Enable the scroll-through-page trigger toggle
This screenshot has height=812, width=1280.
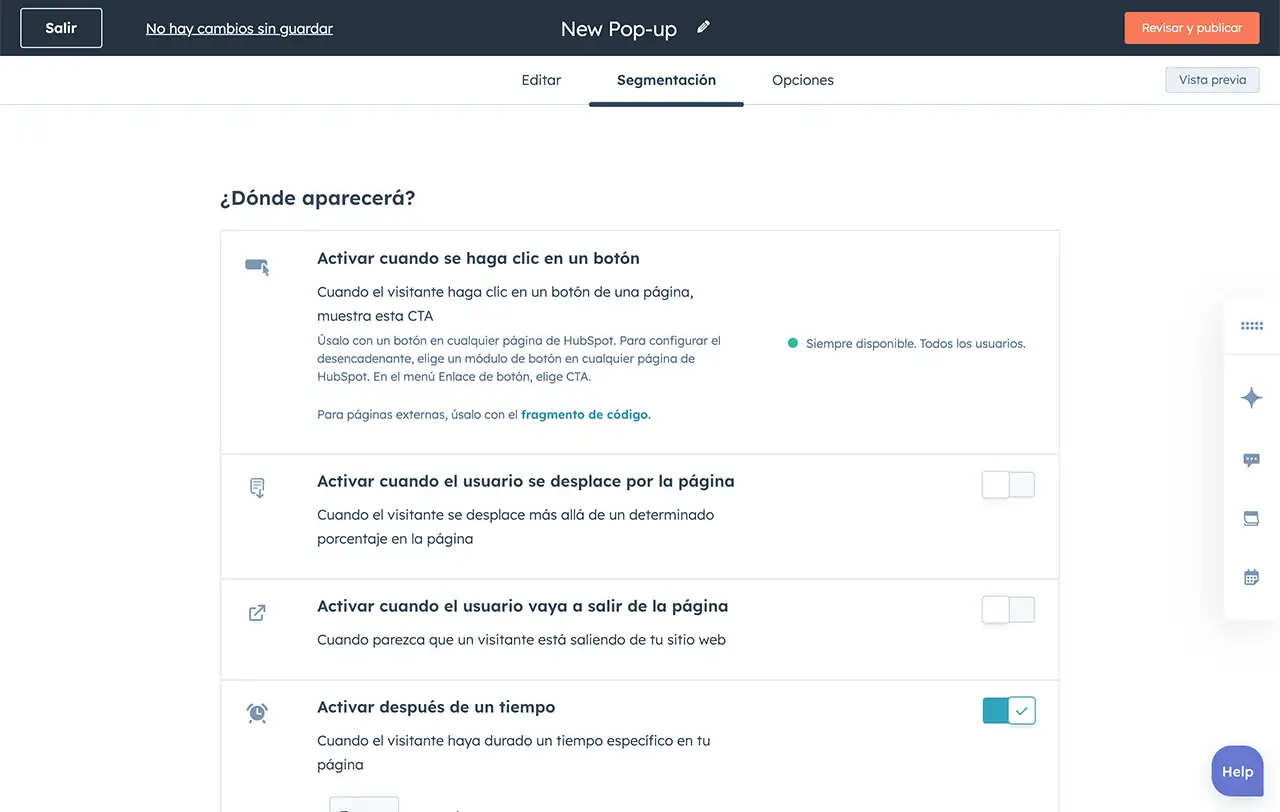1008,485
